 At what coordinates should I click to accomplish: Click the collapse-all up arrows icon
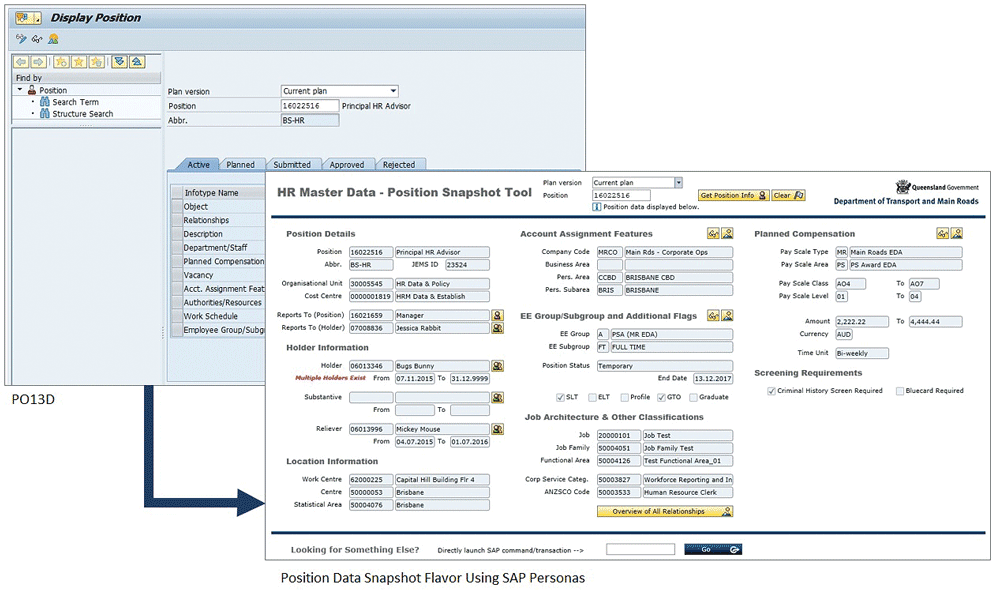[137, 62]
